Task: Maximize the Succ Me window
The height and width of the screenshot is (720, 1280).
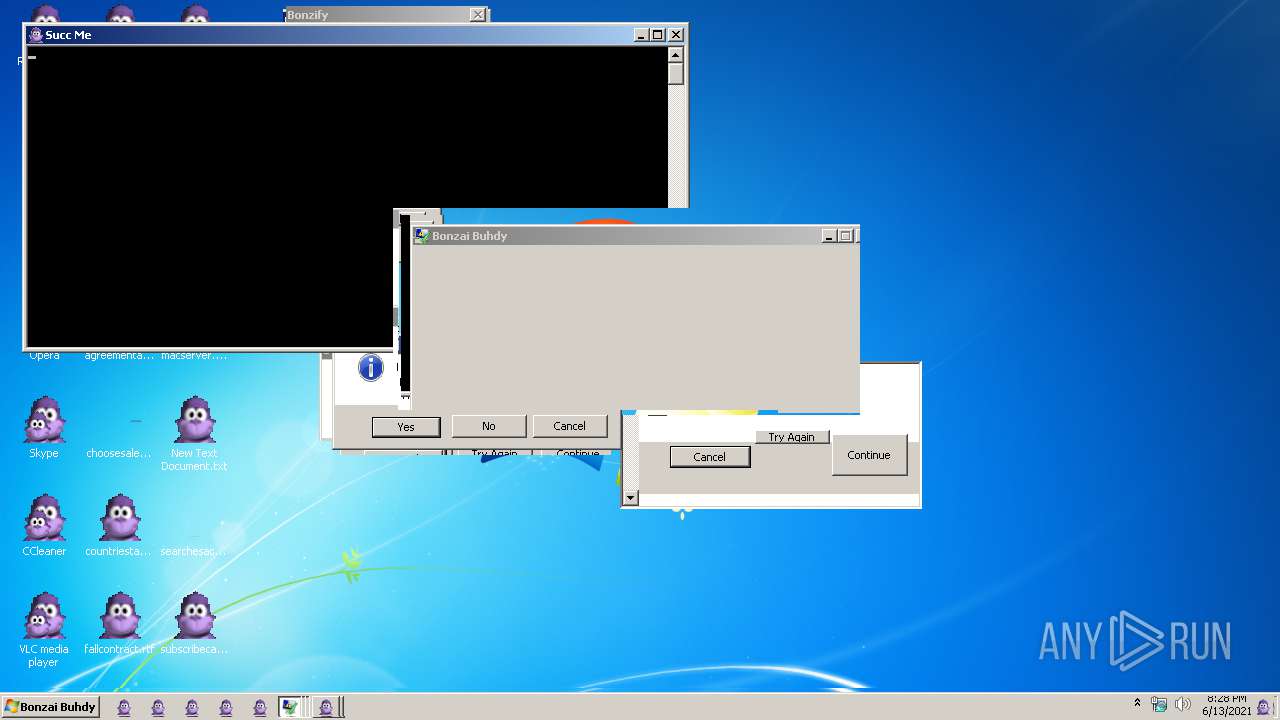Action: tap(657, 35)
